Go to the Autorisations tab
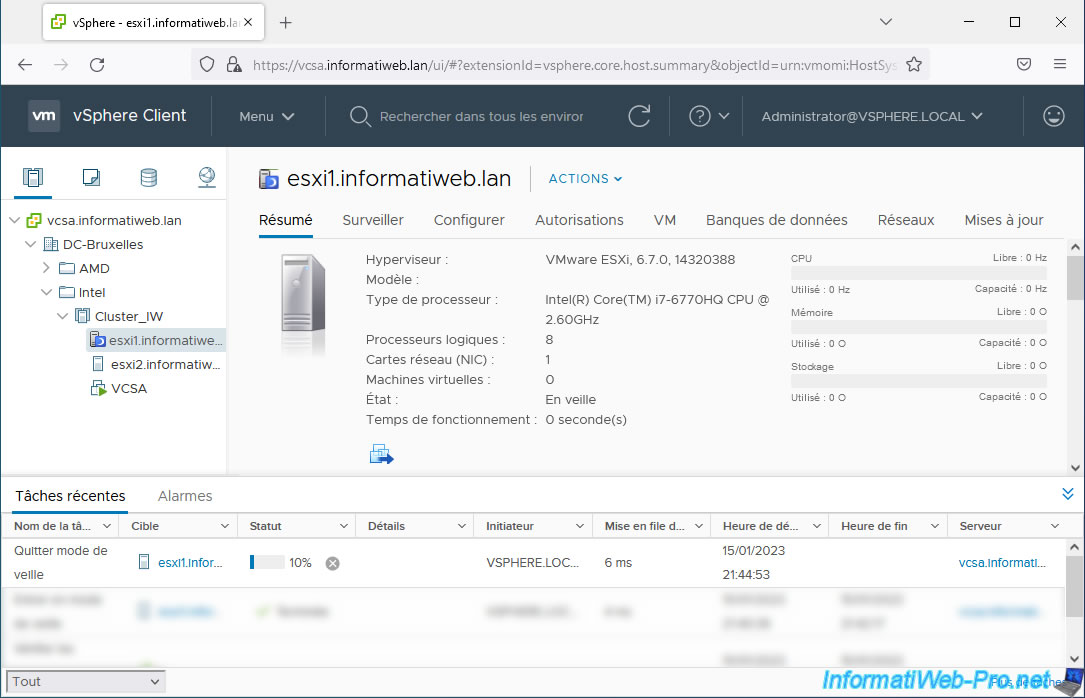 (x=579, y=220)
